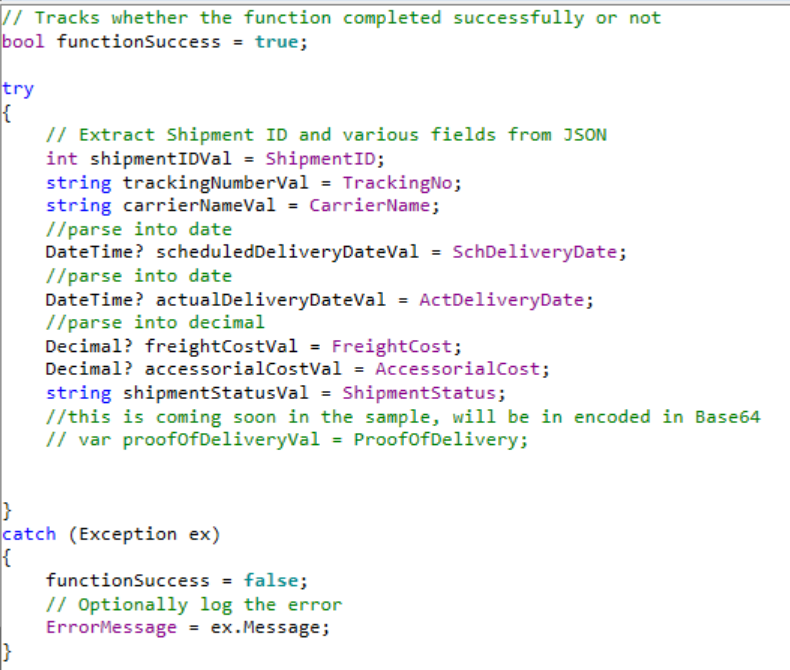Click the 'functionSuccess' variable in the bool declaration
The height and width of the screenshot is (670, 790).
point(139,42)
